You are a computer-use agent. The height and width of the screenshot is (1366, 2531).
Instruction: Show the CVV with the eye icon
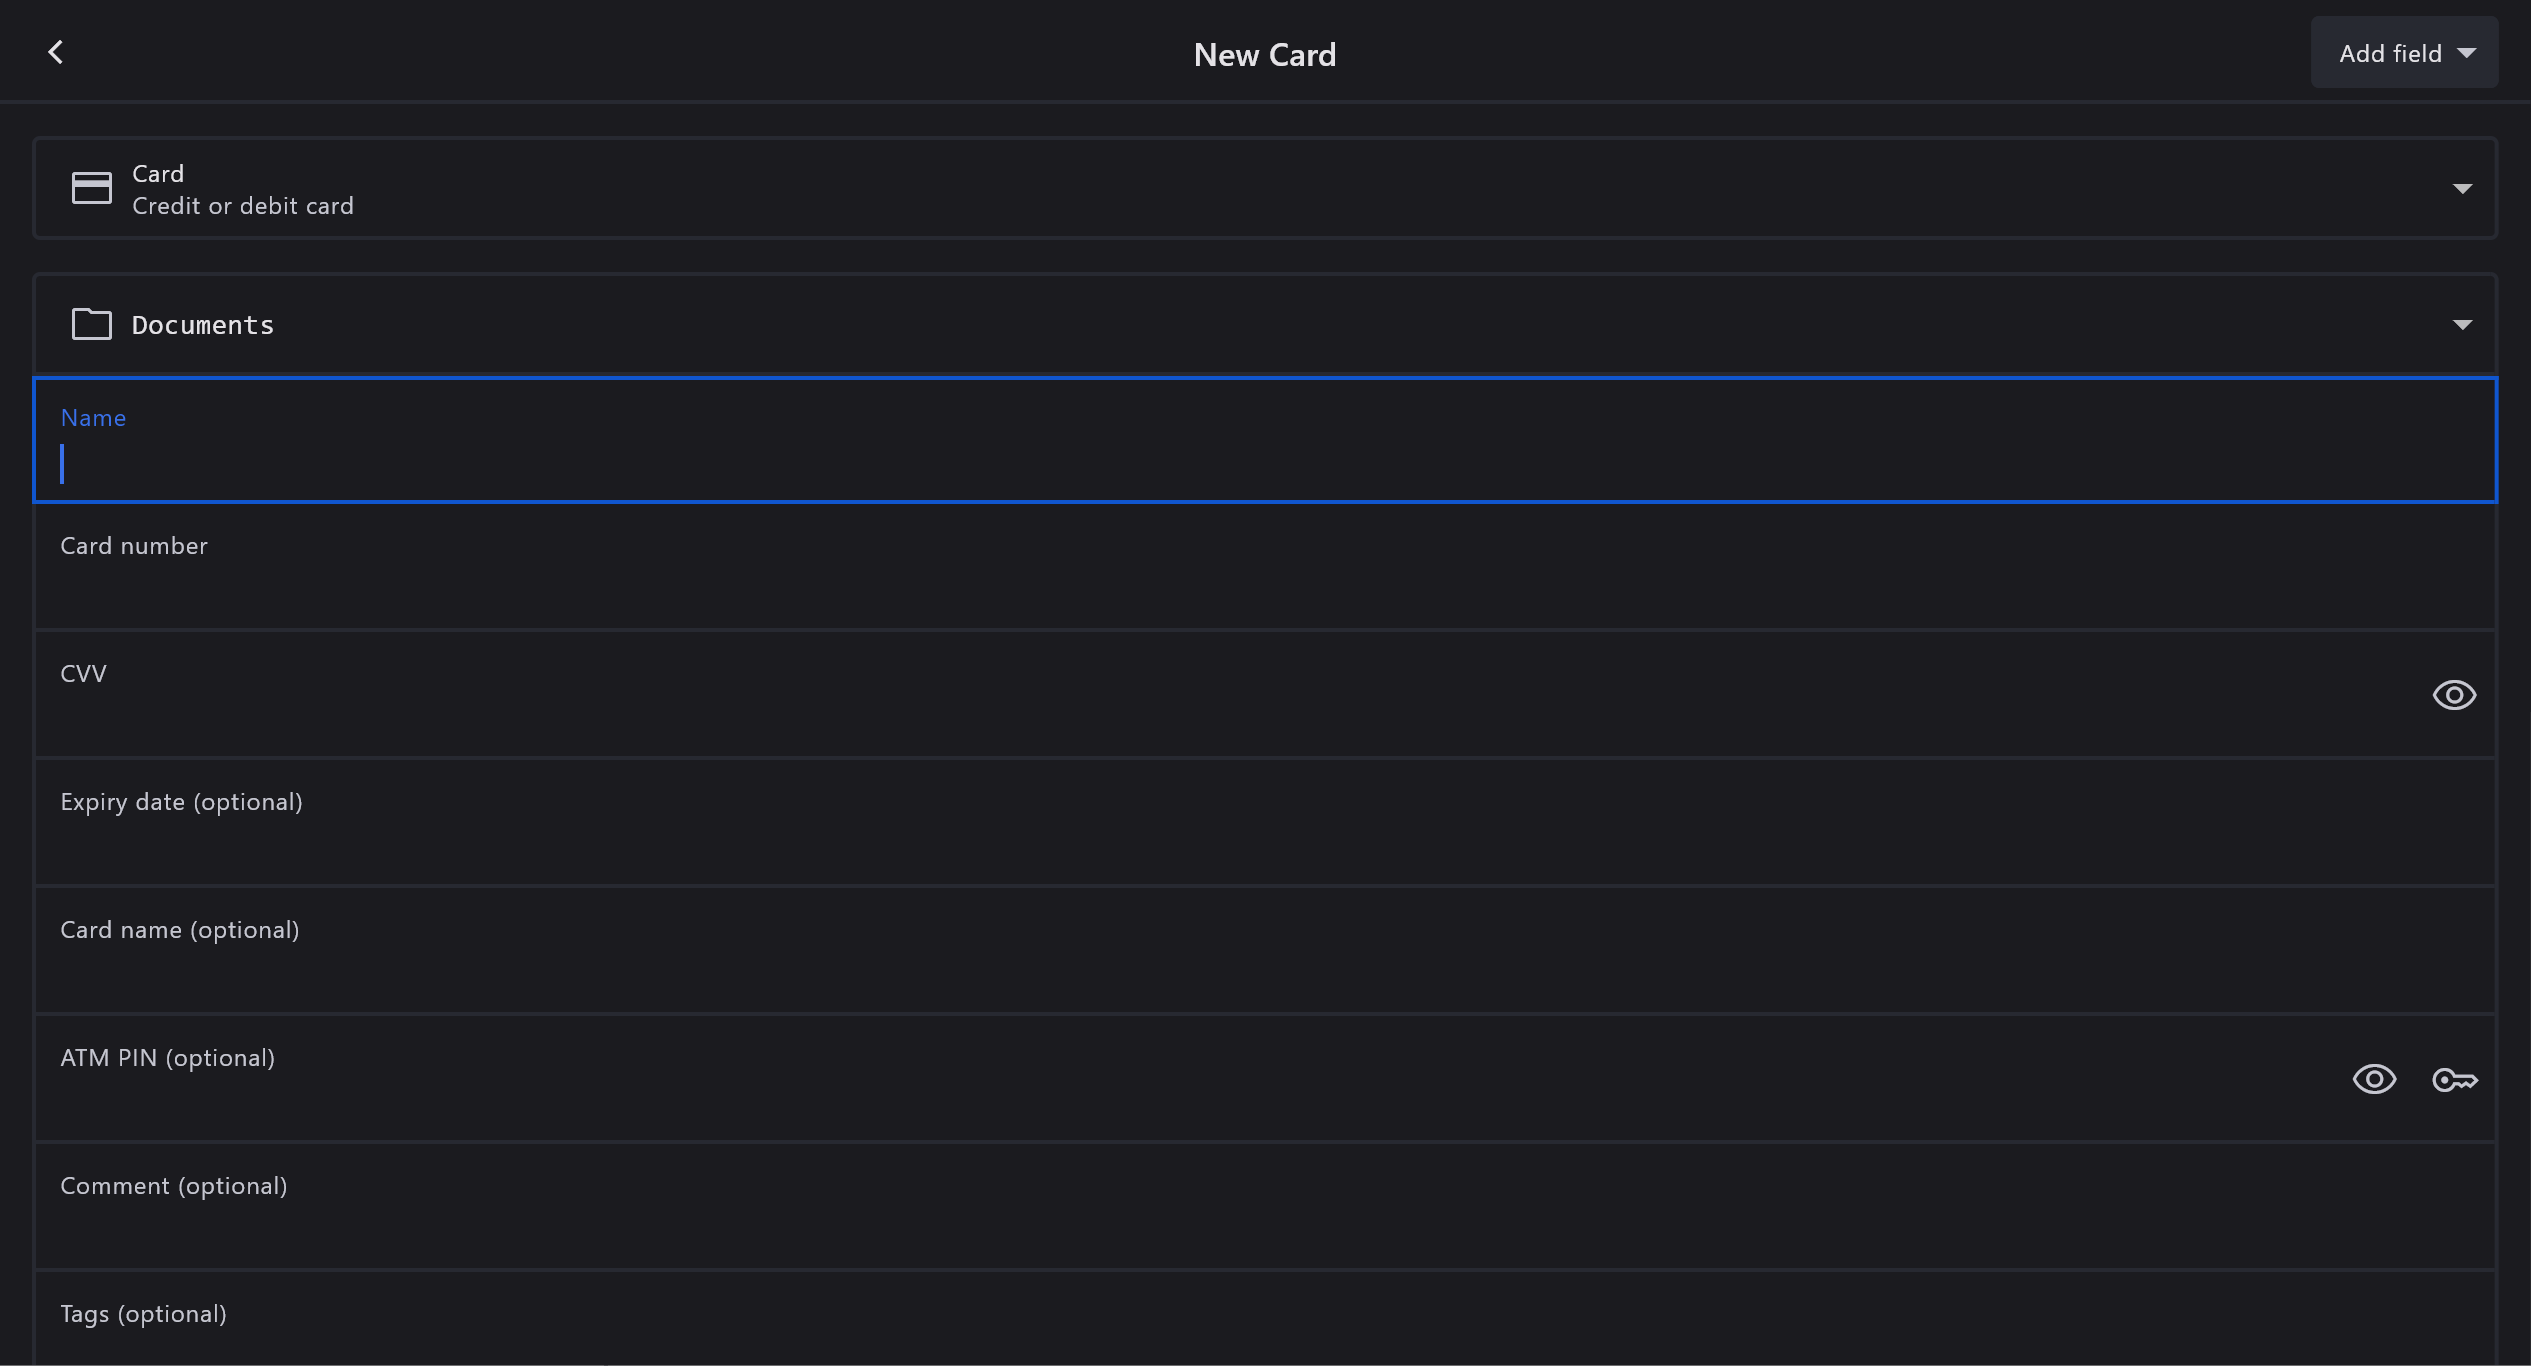pyautogui.click(x=2454, y=695)
